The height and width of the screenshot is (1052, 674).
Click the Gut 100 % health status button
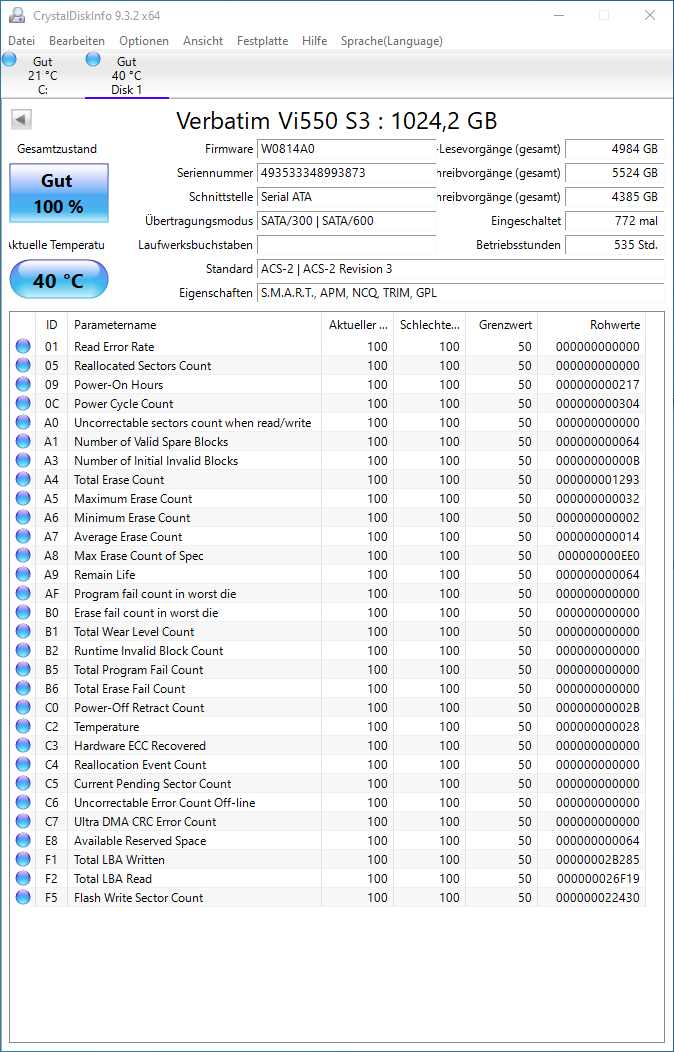point(59,193)
